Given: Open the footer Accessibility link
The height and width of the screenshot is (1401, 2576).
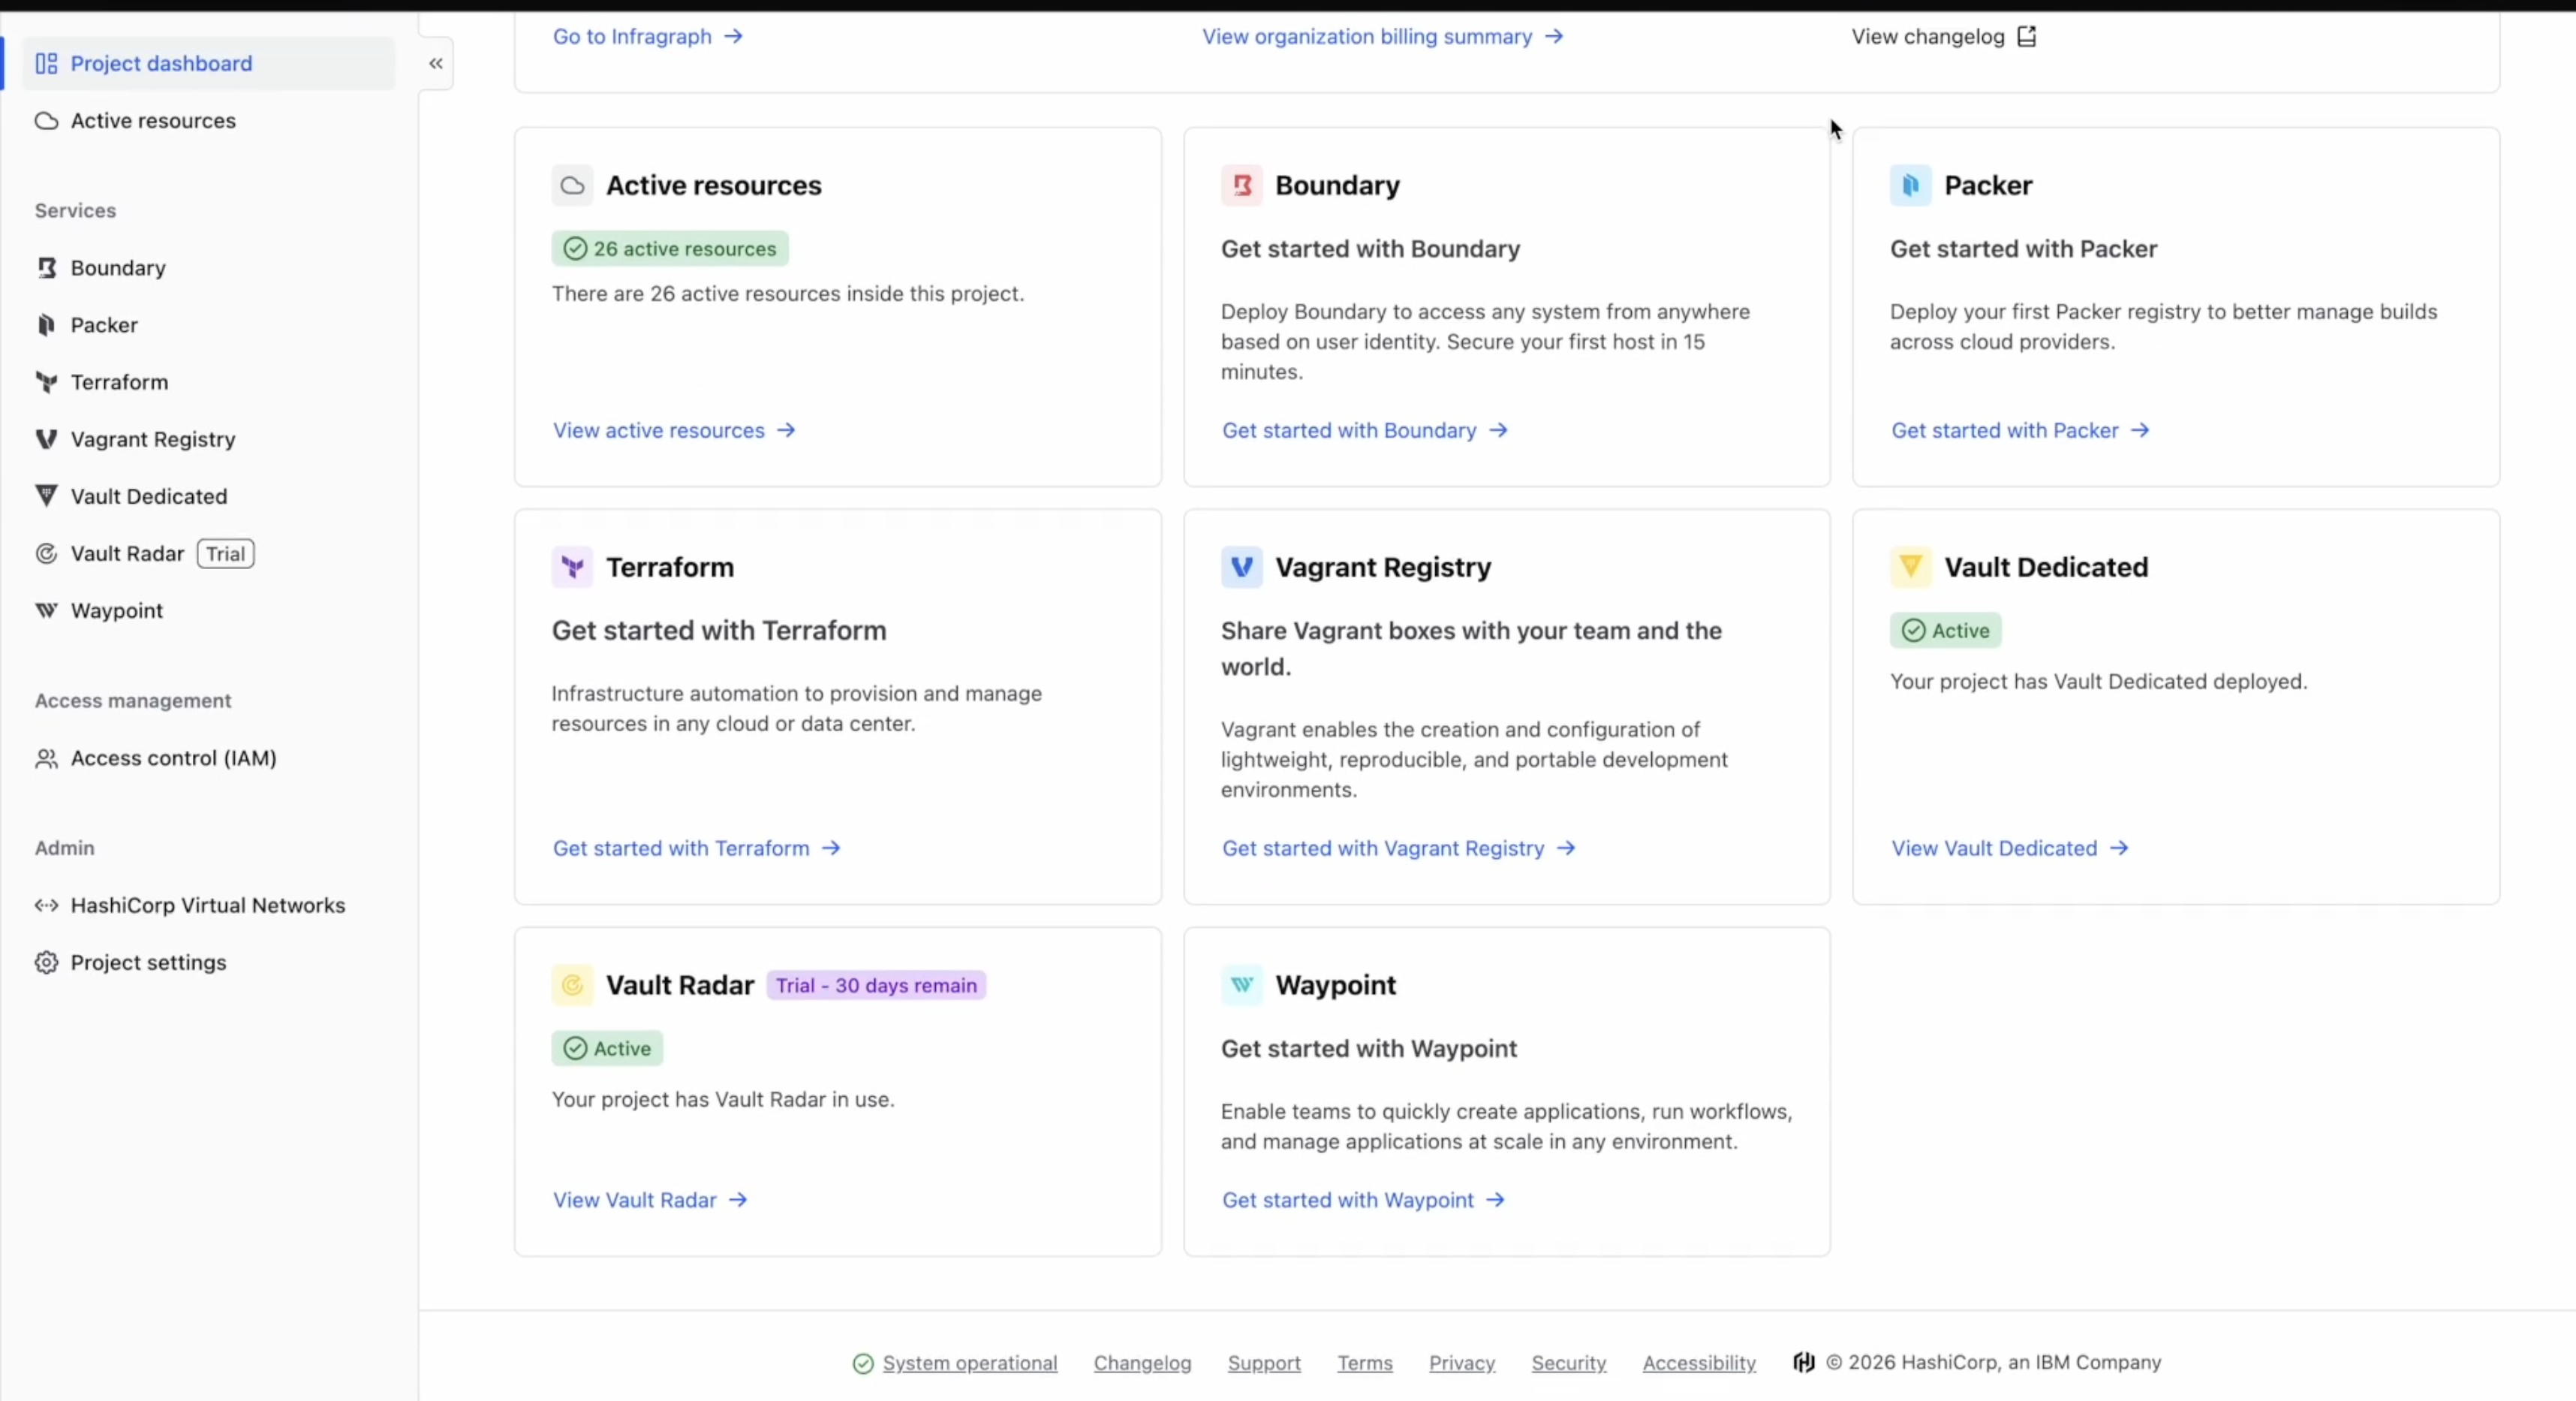Looking at the screenshot, I should (x=1699, y=1363).
